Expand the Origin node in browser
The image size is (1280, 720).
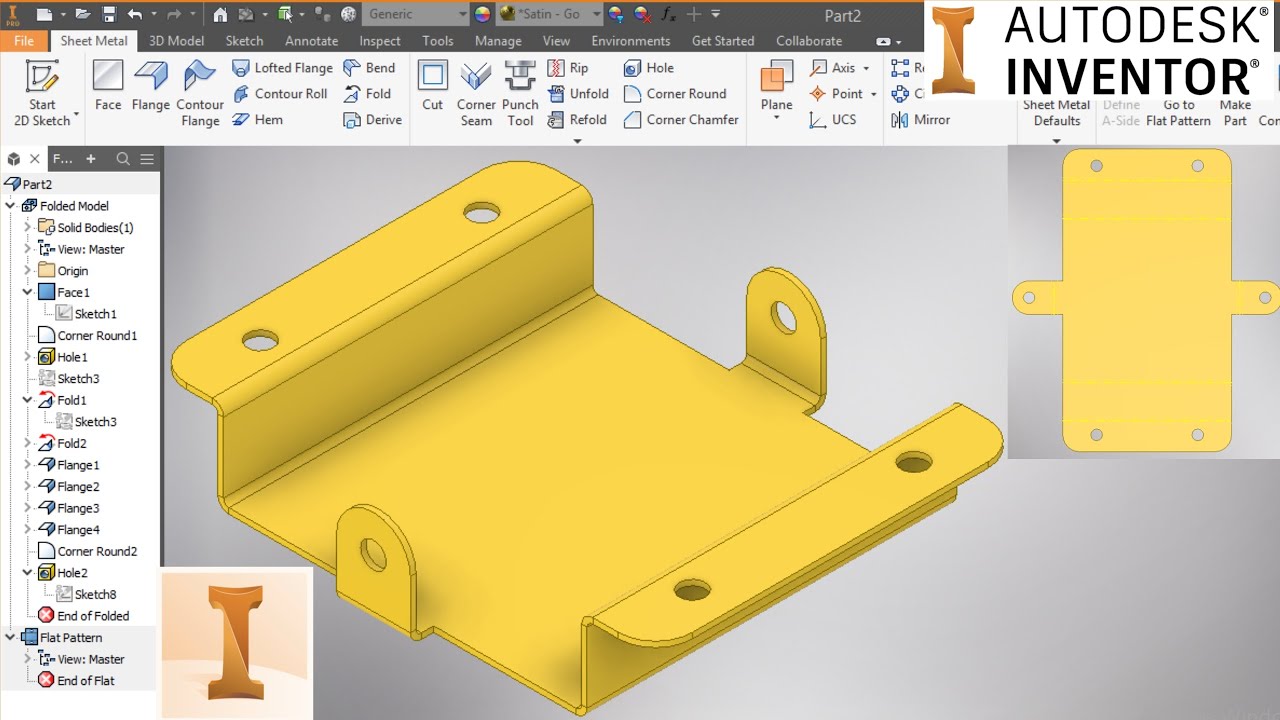tap(29, 270)
